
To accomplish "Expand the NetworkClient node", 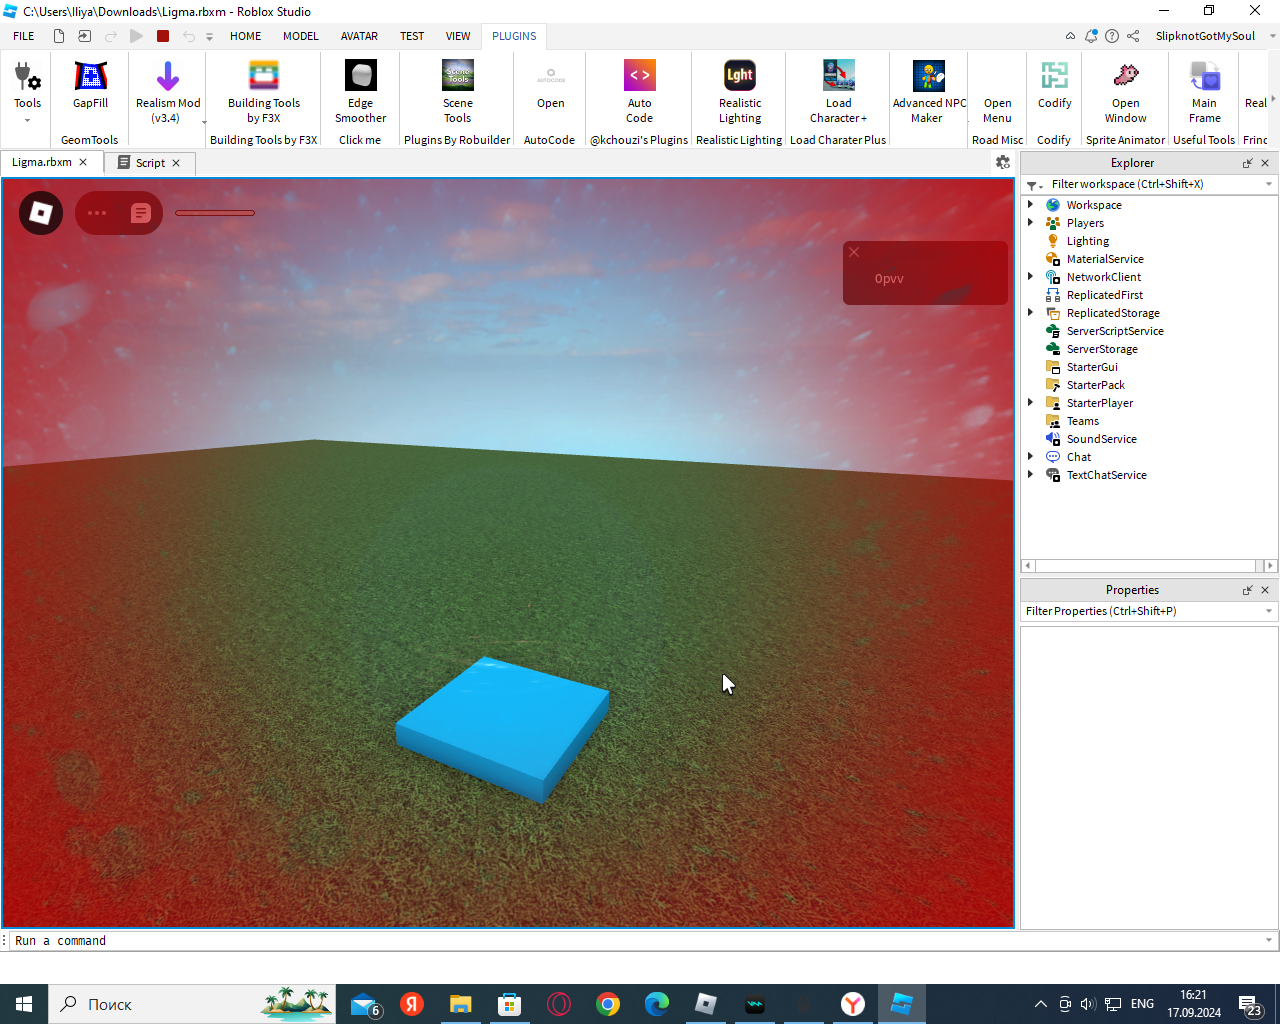I will coord(1030,276).
